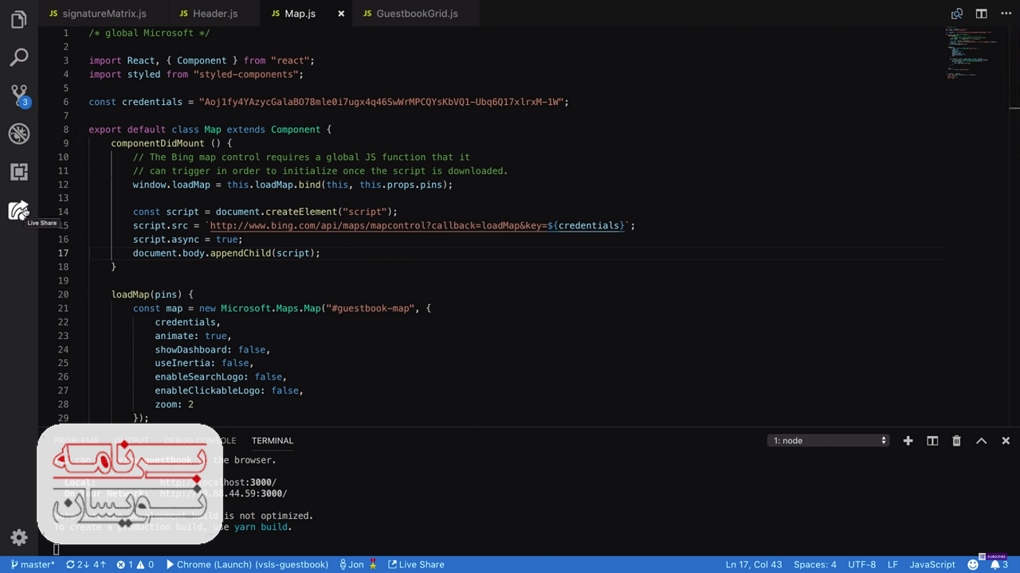
Task: Kill the terminal with trash icon
Action: 956,441
